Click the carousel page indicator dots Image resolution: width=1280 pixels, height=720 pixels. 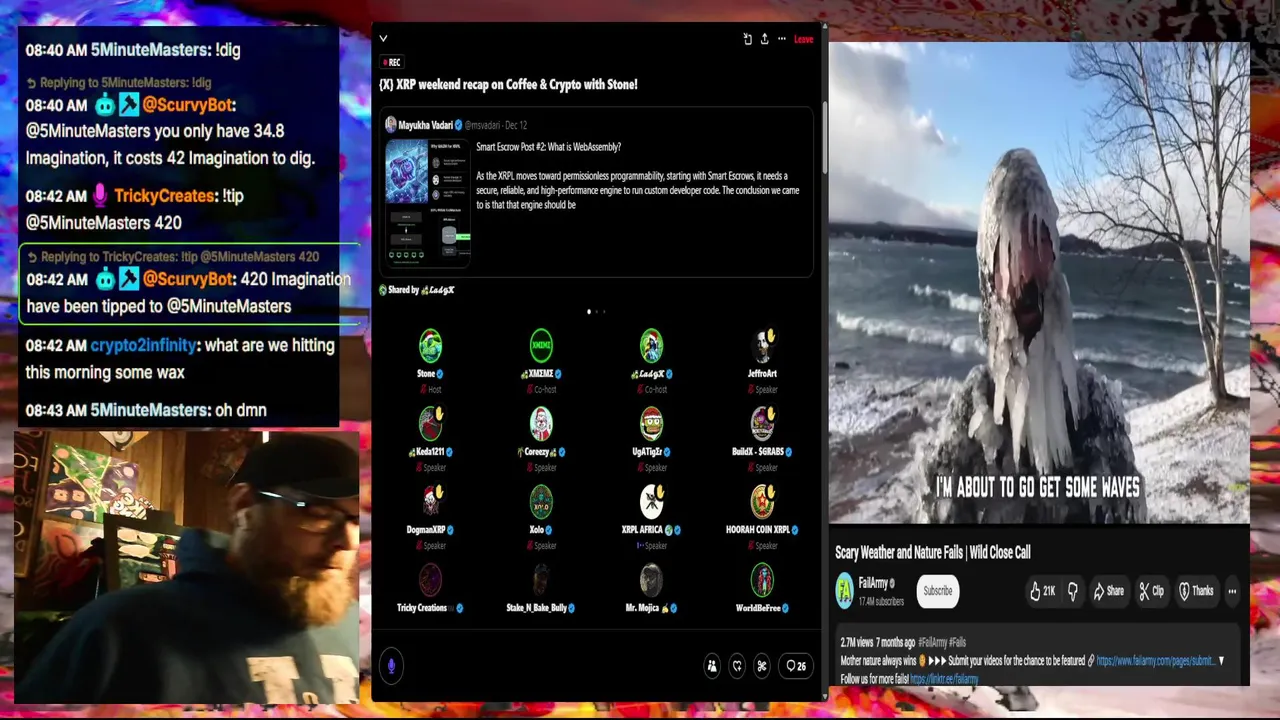[596, 311]
